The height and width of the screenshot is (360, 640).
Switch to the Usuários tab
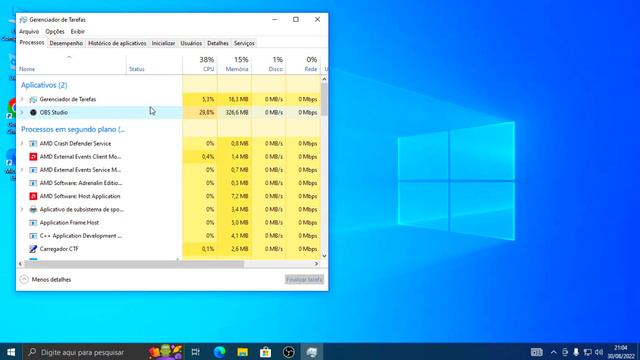pos(191,43)
